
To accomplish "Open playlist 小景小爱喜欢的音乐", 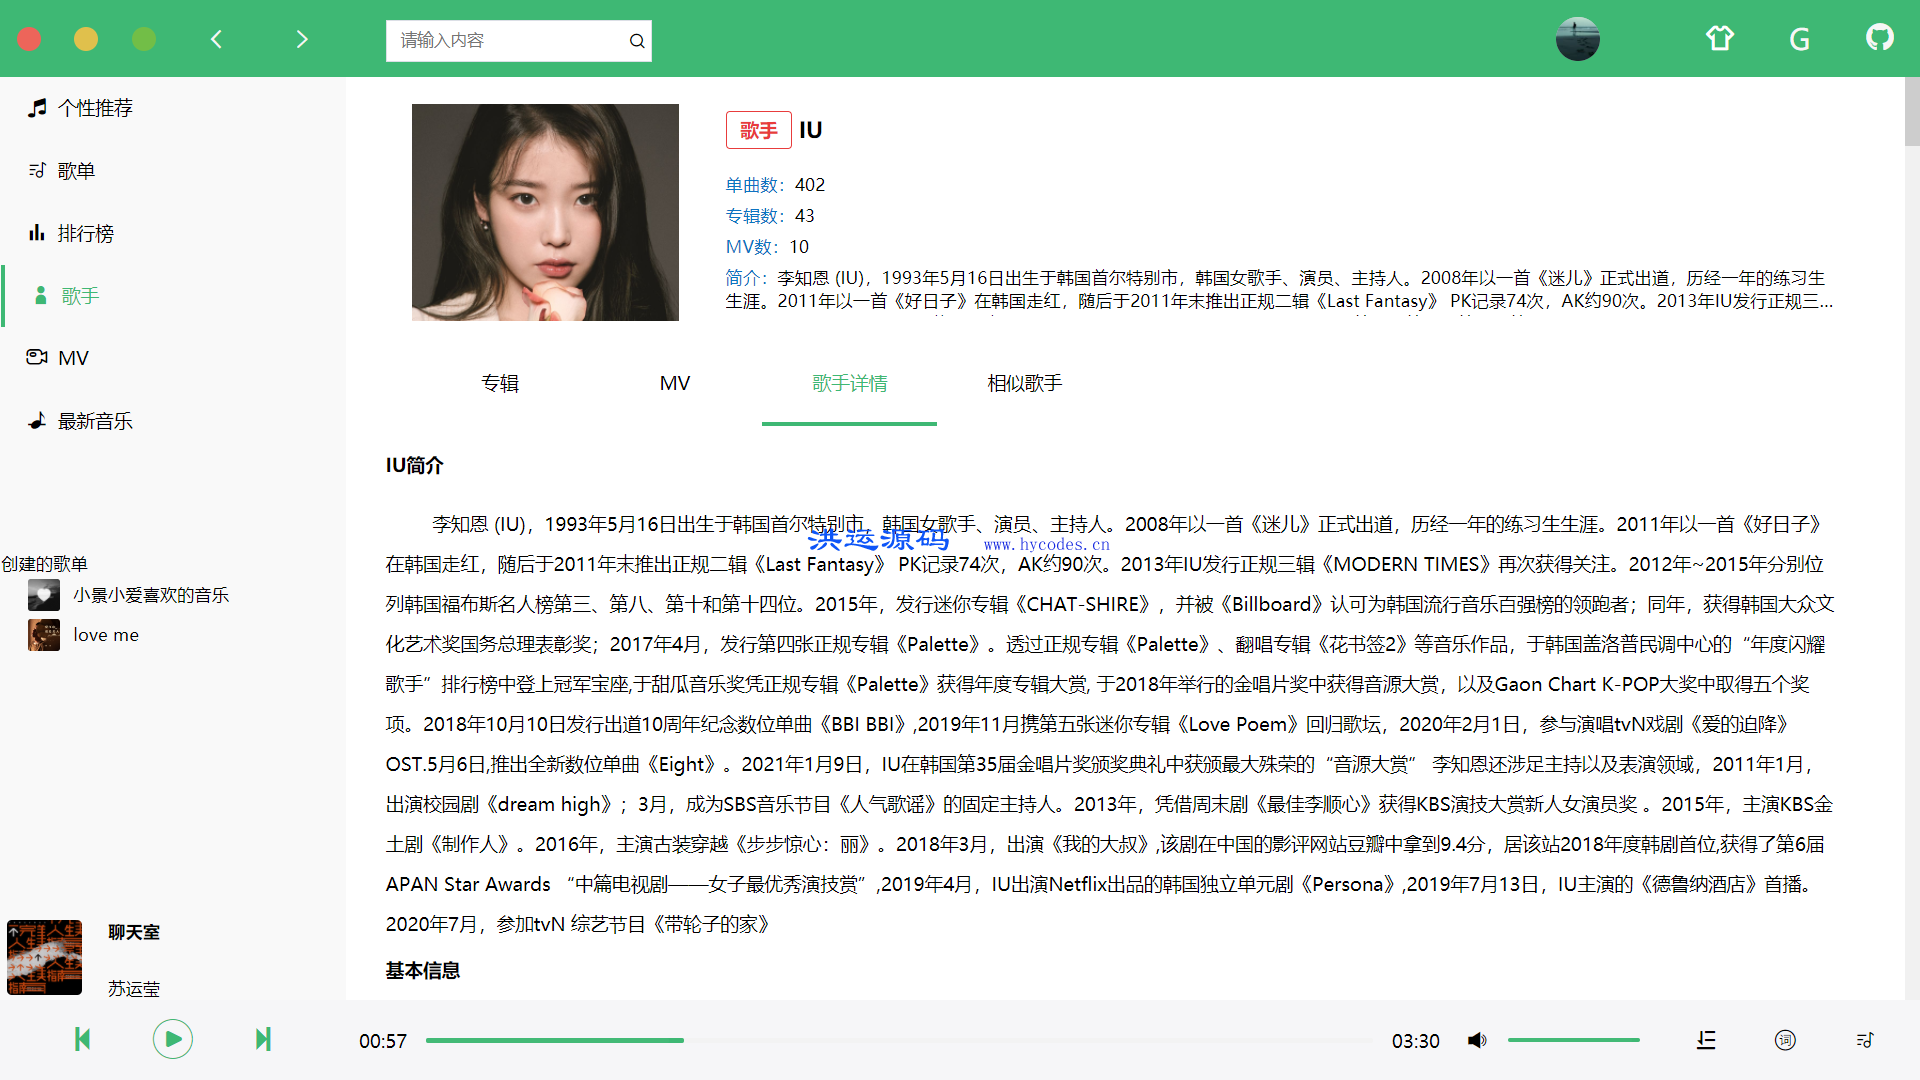I will [151, 596].
